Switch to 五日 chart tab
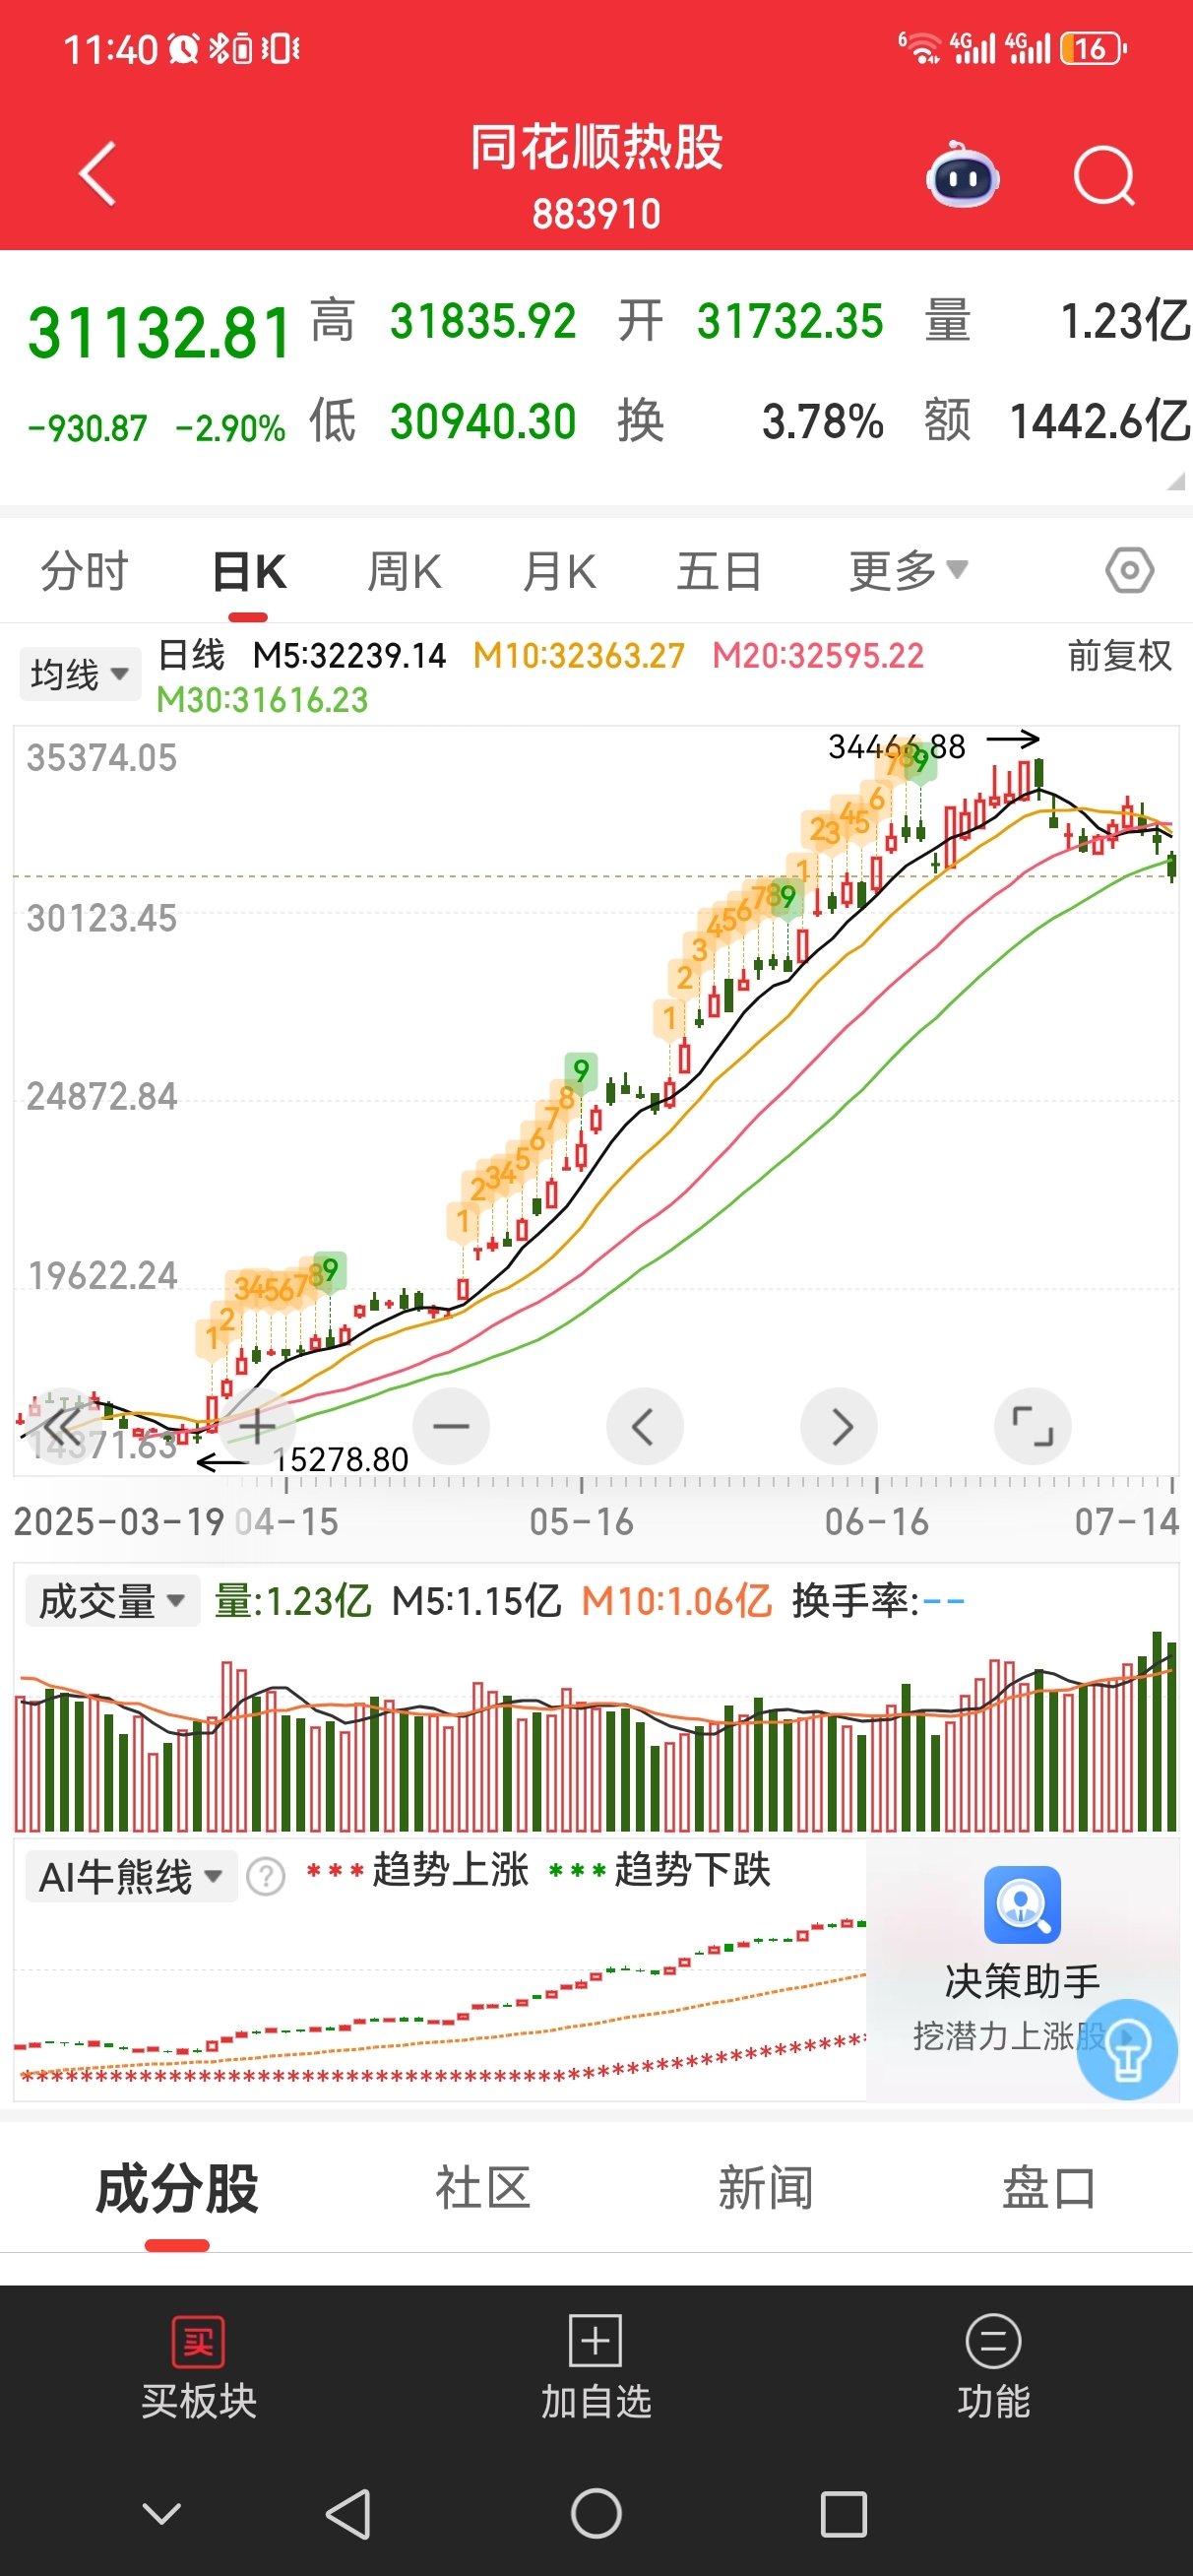Viewport: 1193px width, 2576px height. pos(719,571)
